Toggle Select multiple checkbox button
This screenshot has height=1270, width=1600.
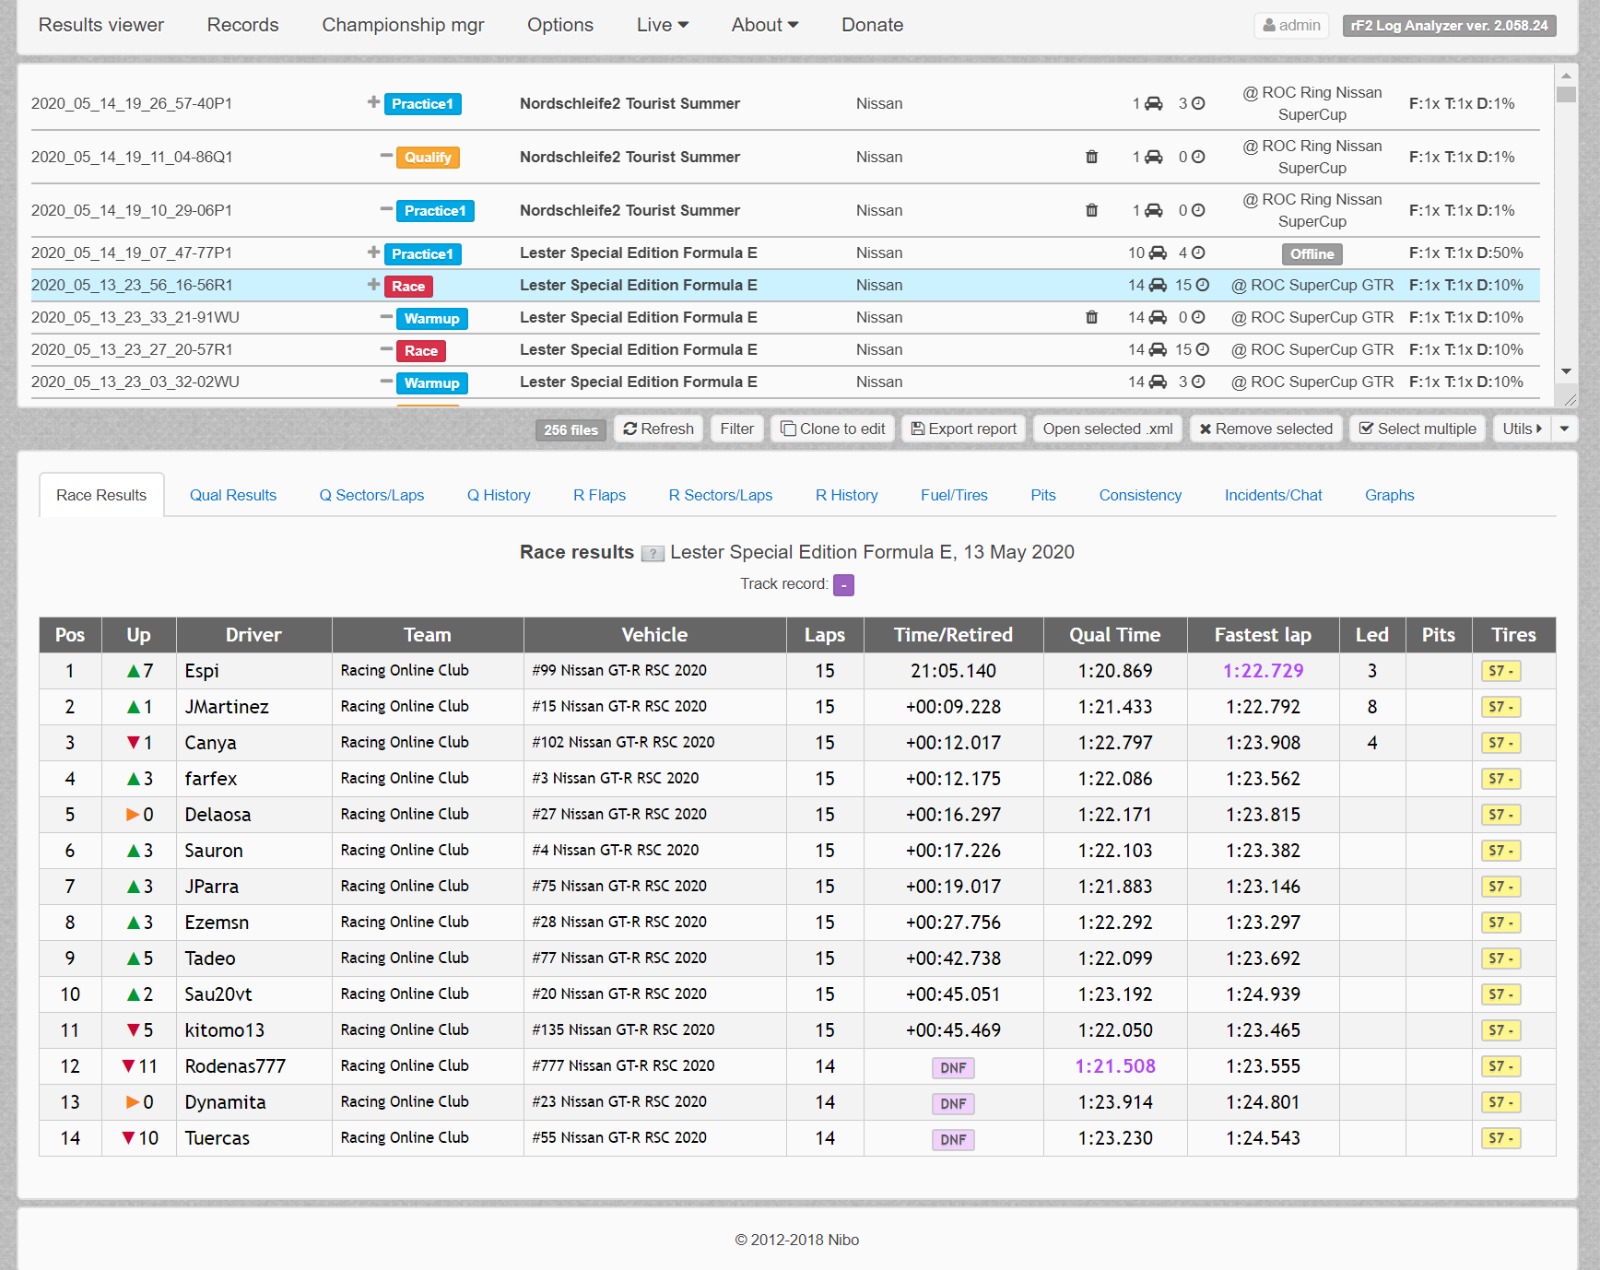pos(1417,429)
